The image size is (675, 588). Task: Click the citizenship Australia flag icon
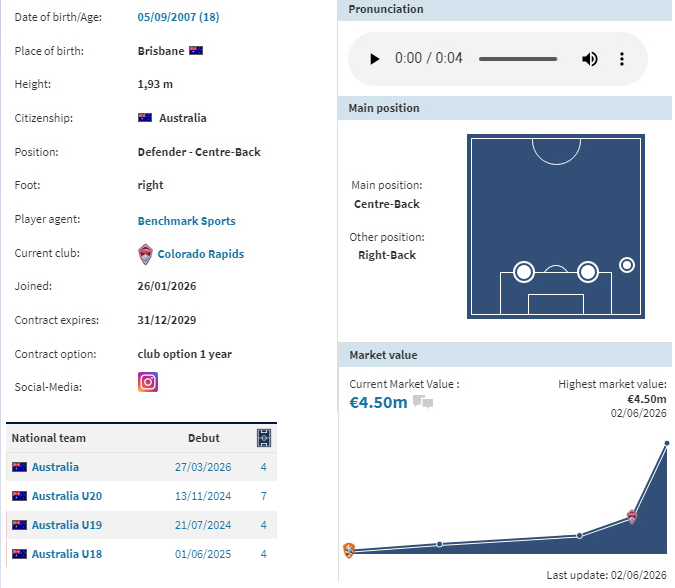click(145, 118)
